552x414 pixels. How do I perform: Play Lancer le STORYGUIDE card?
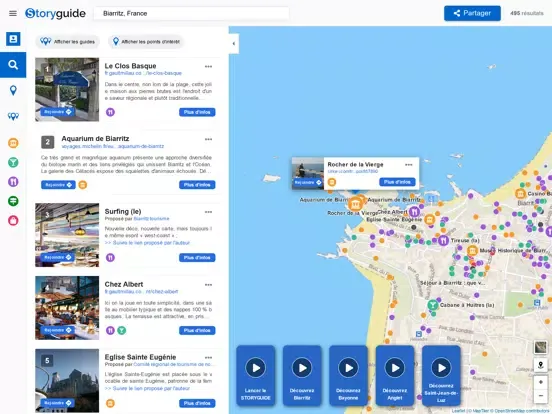[x=256, y=376]
